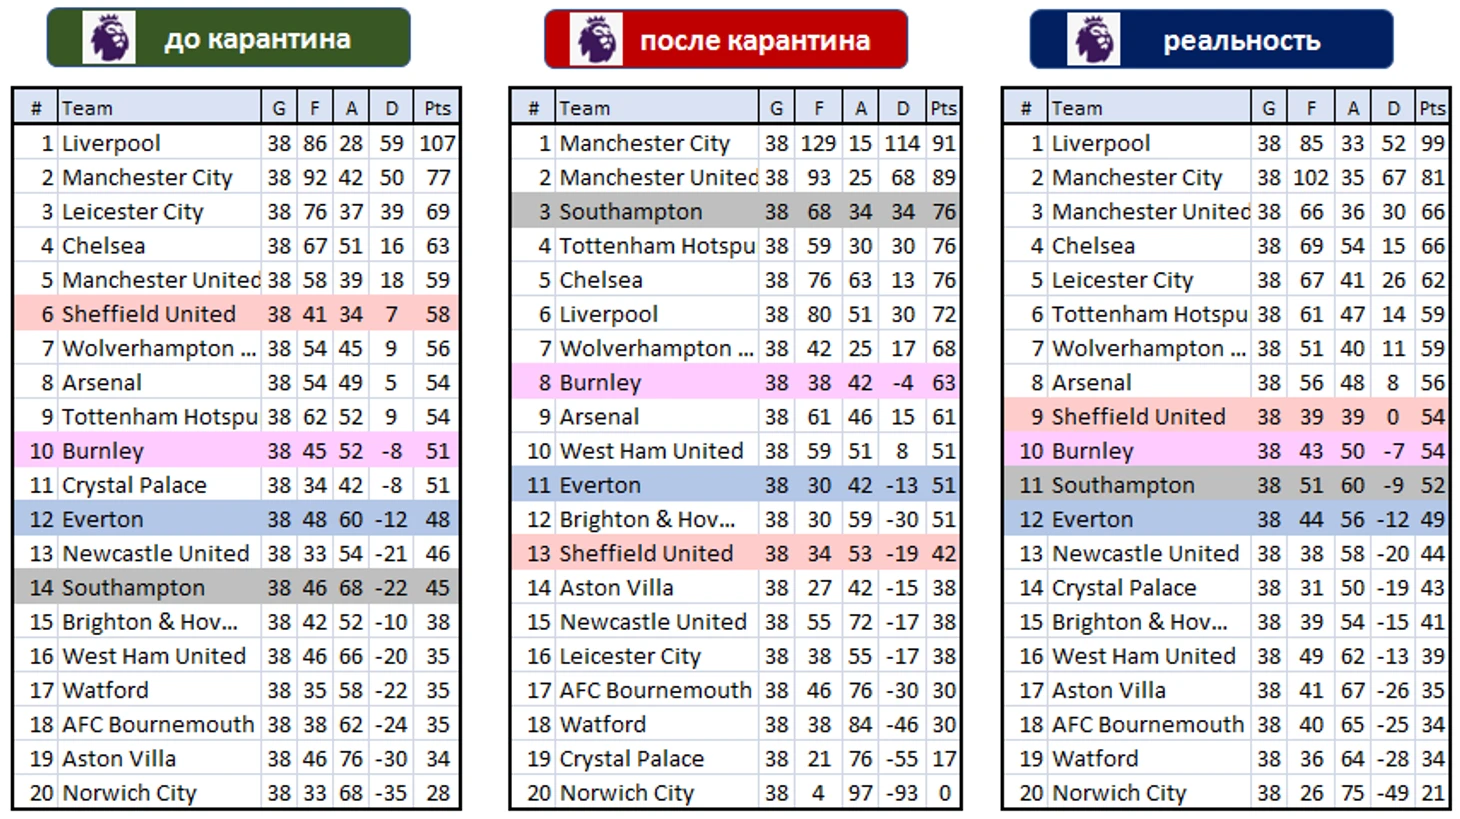Image resolution: width=1460 pixels, height=819 pixels.
Task: Select the blue "реальность" banner title
Action: tap(1241, 41)
